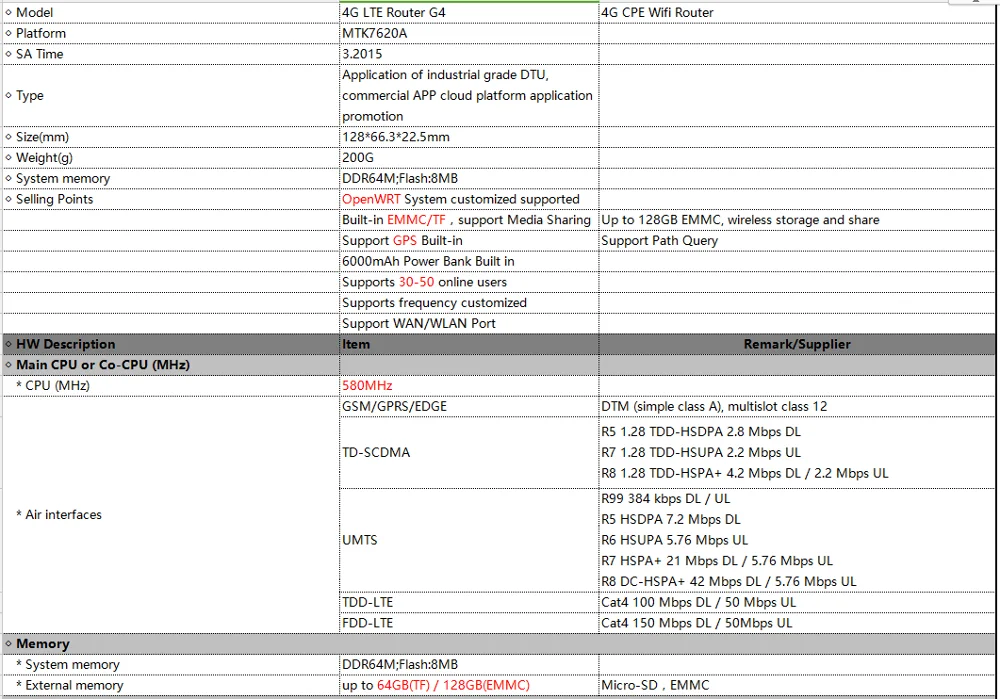Select the 'R7 1.28 TDD-HSUPA 2.2 Mbps UL' line
The width and height of the screenshot is (1000, 699).
pyautogui.click(x=701, y=453)
